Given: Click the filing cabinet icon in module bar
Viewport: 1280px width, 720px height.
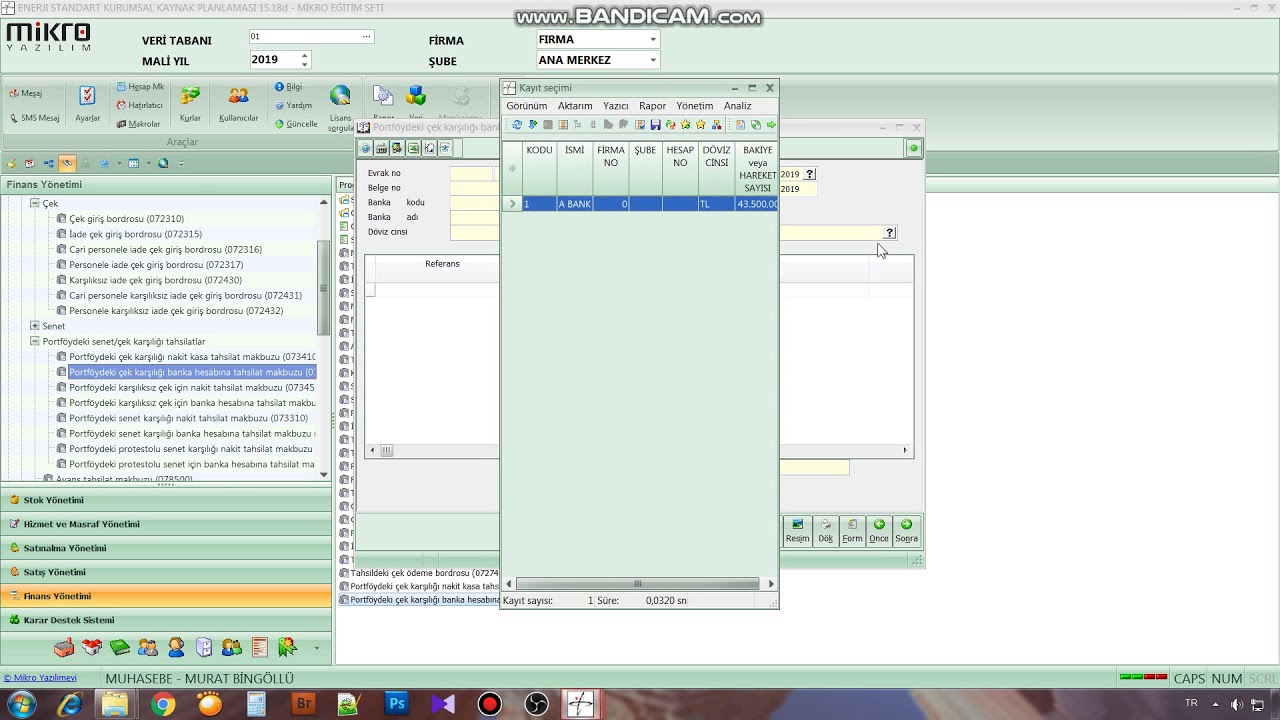Looking at the screenshot, I should [204, 648].
